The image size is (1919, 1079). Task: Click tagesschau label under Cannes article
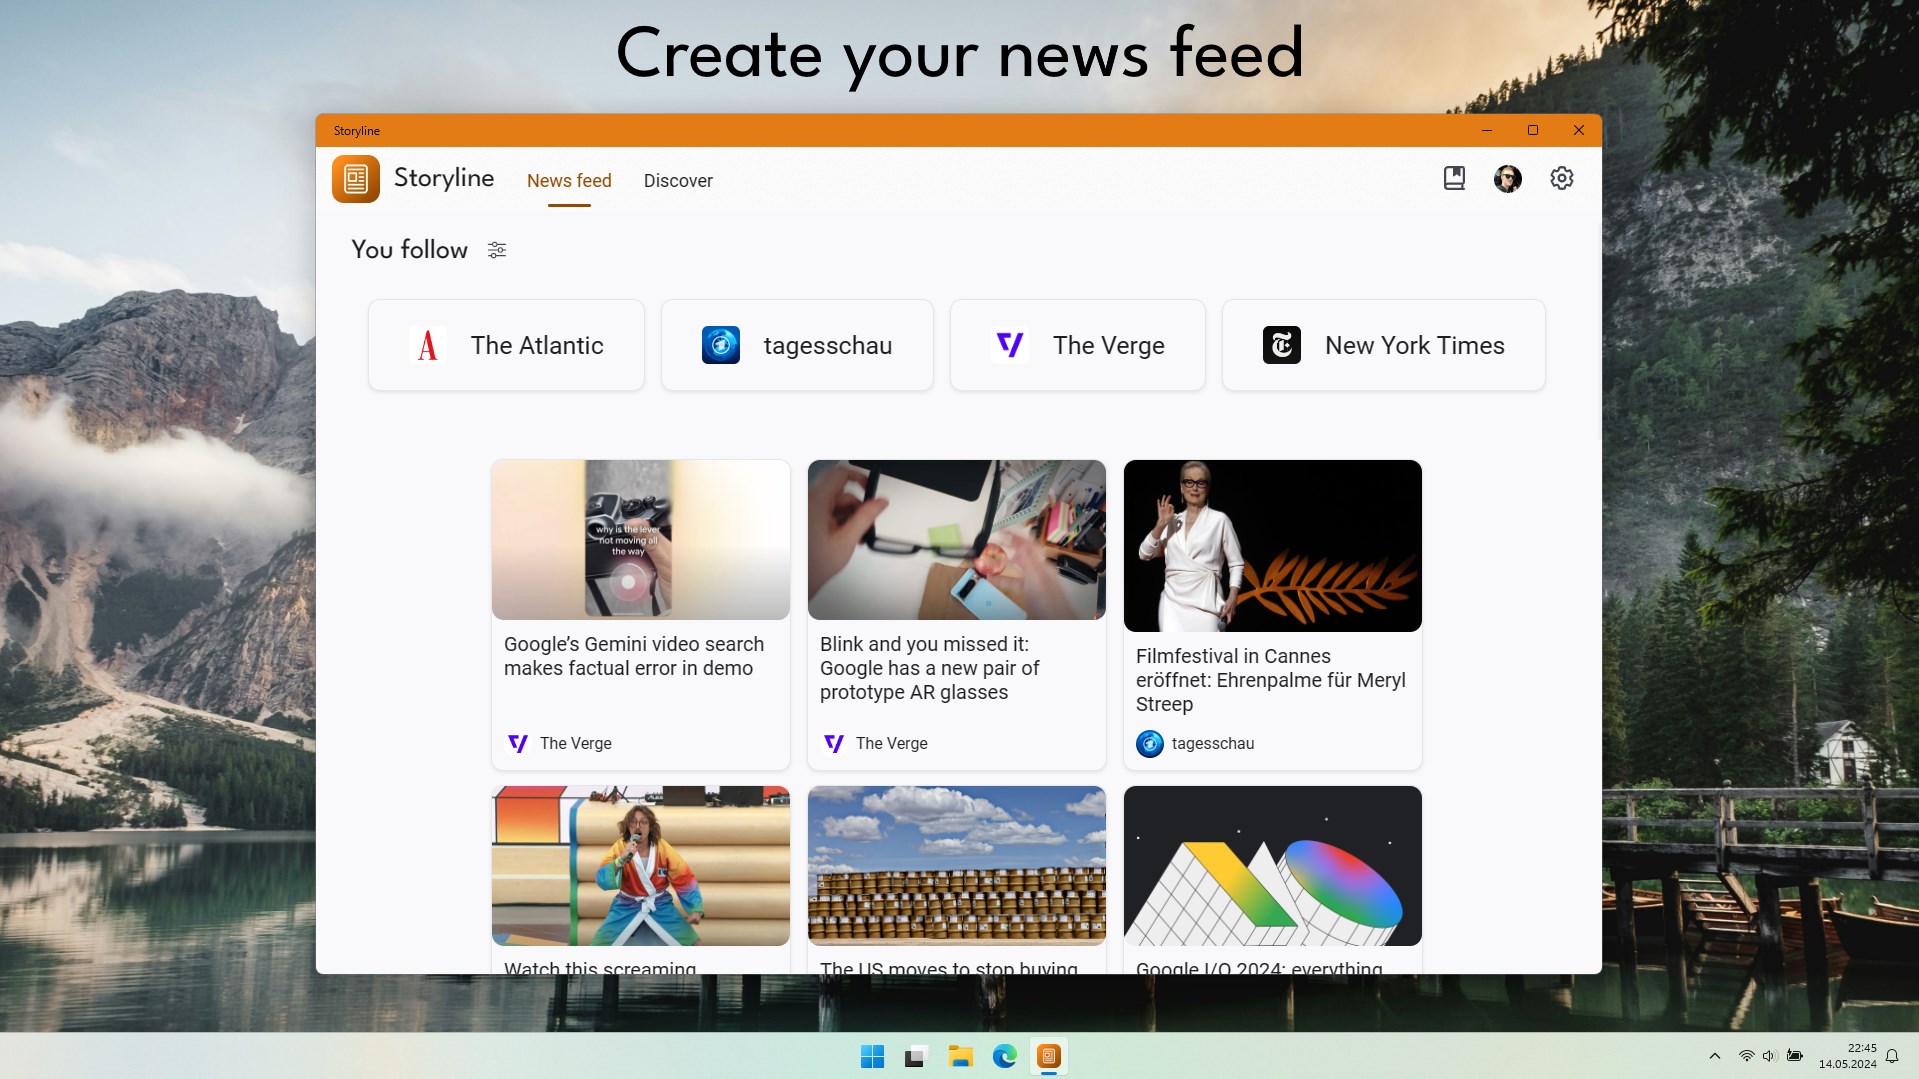coord(1213,743)
